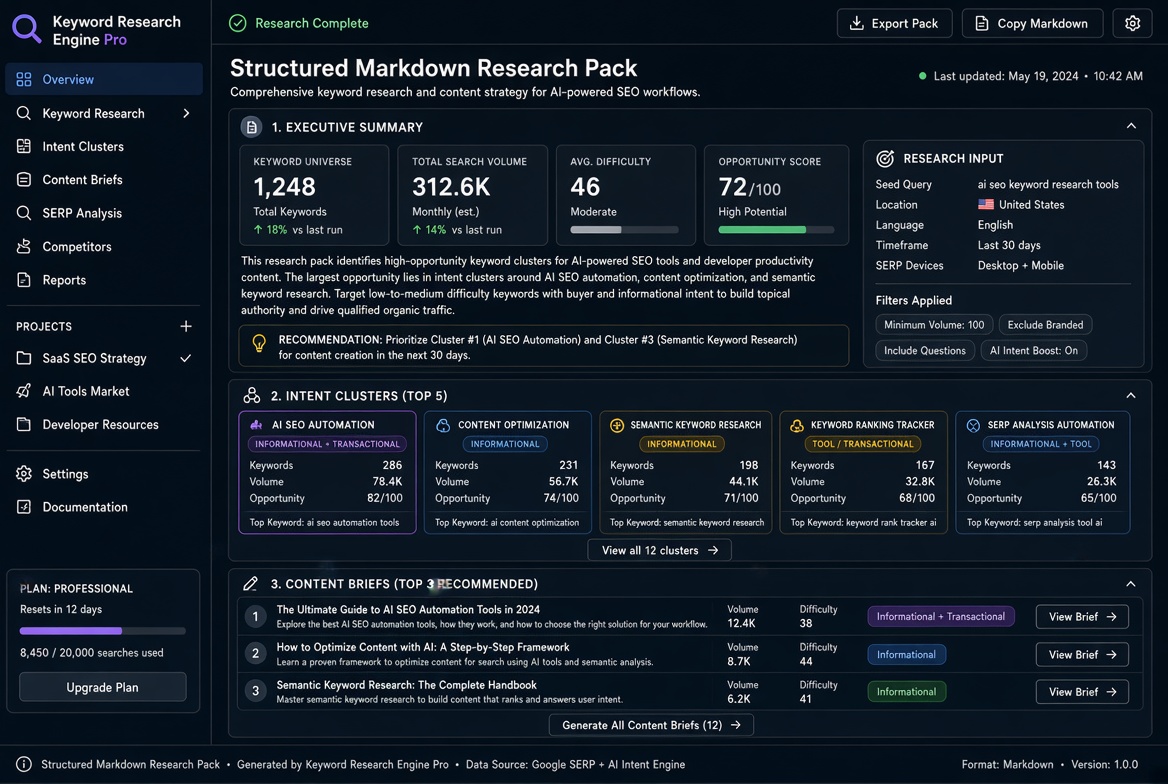This screenshot has width=1168, height=784.
Task: Click the Keyword Research search icon
Action: [x=24, y=113]
